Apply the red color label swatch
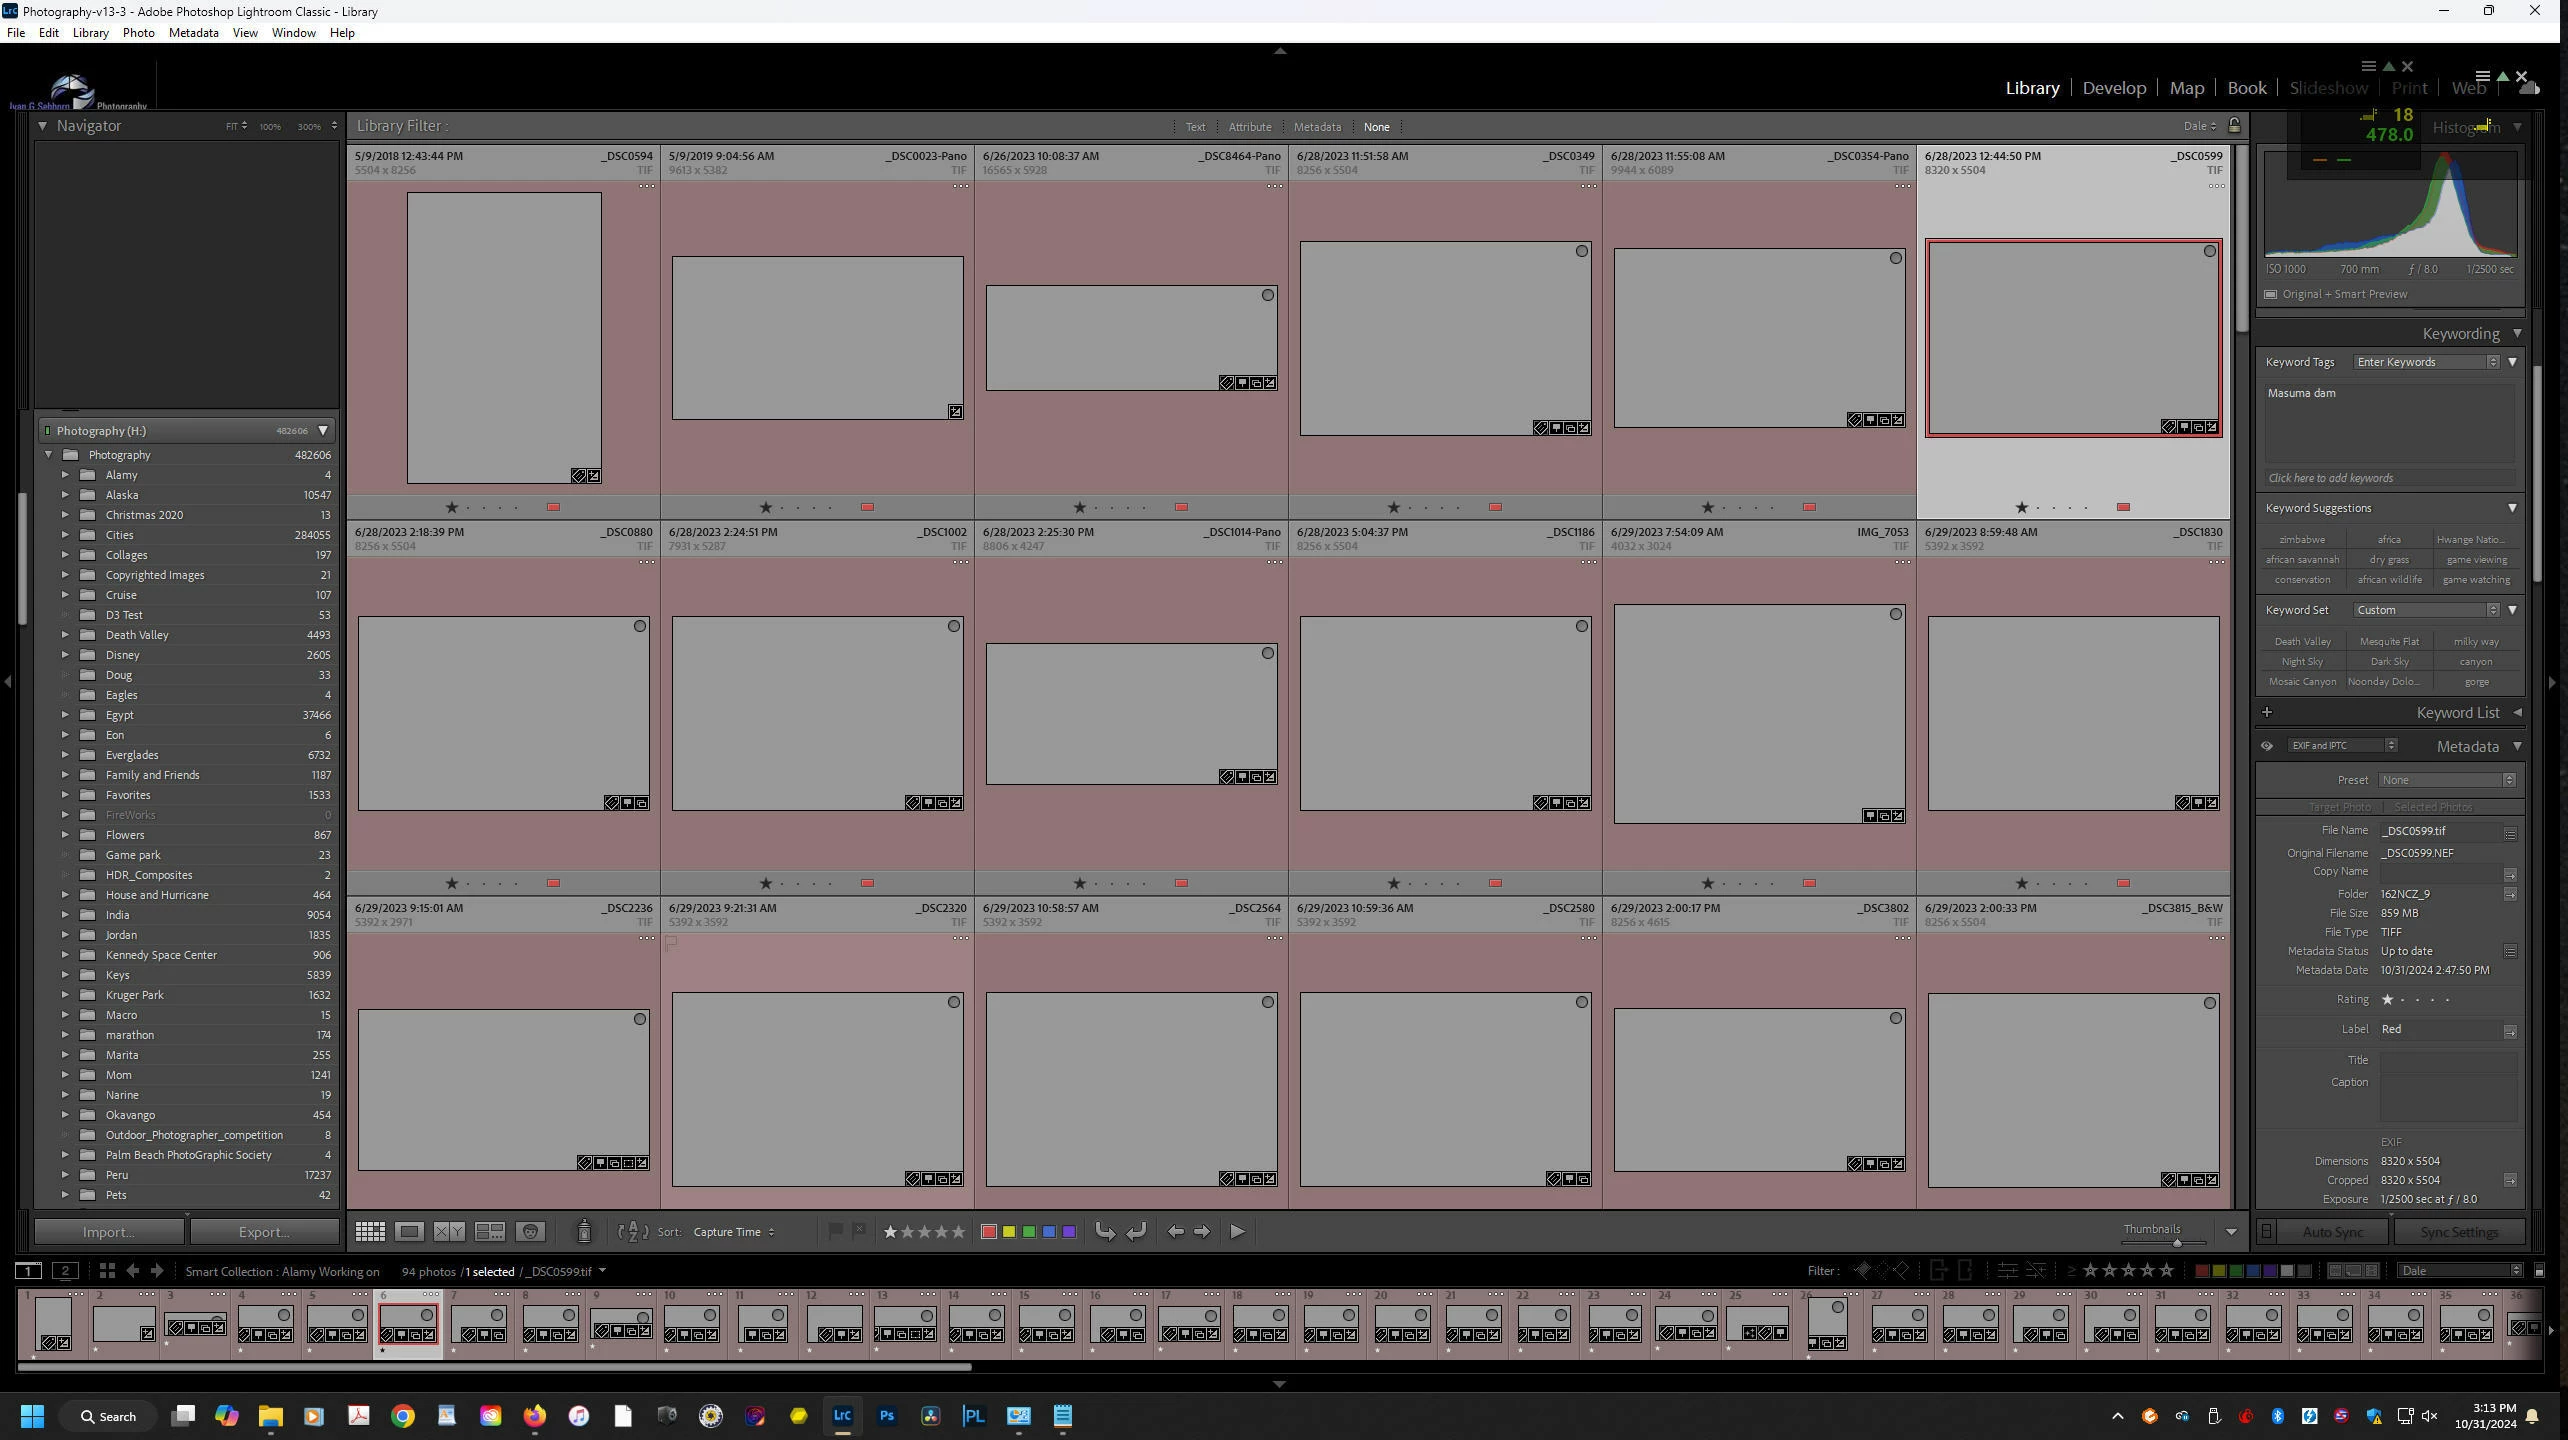2568x1440 pixels. click(x=988, y=1232)
